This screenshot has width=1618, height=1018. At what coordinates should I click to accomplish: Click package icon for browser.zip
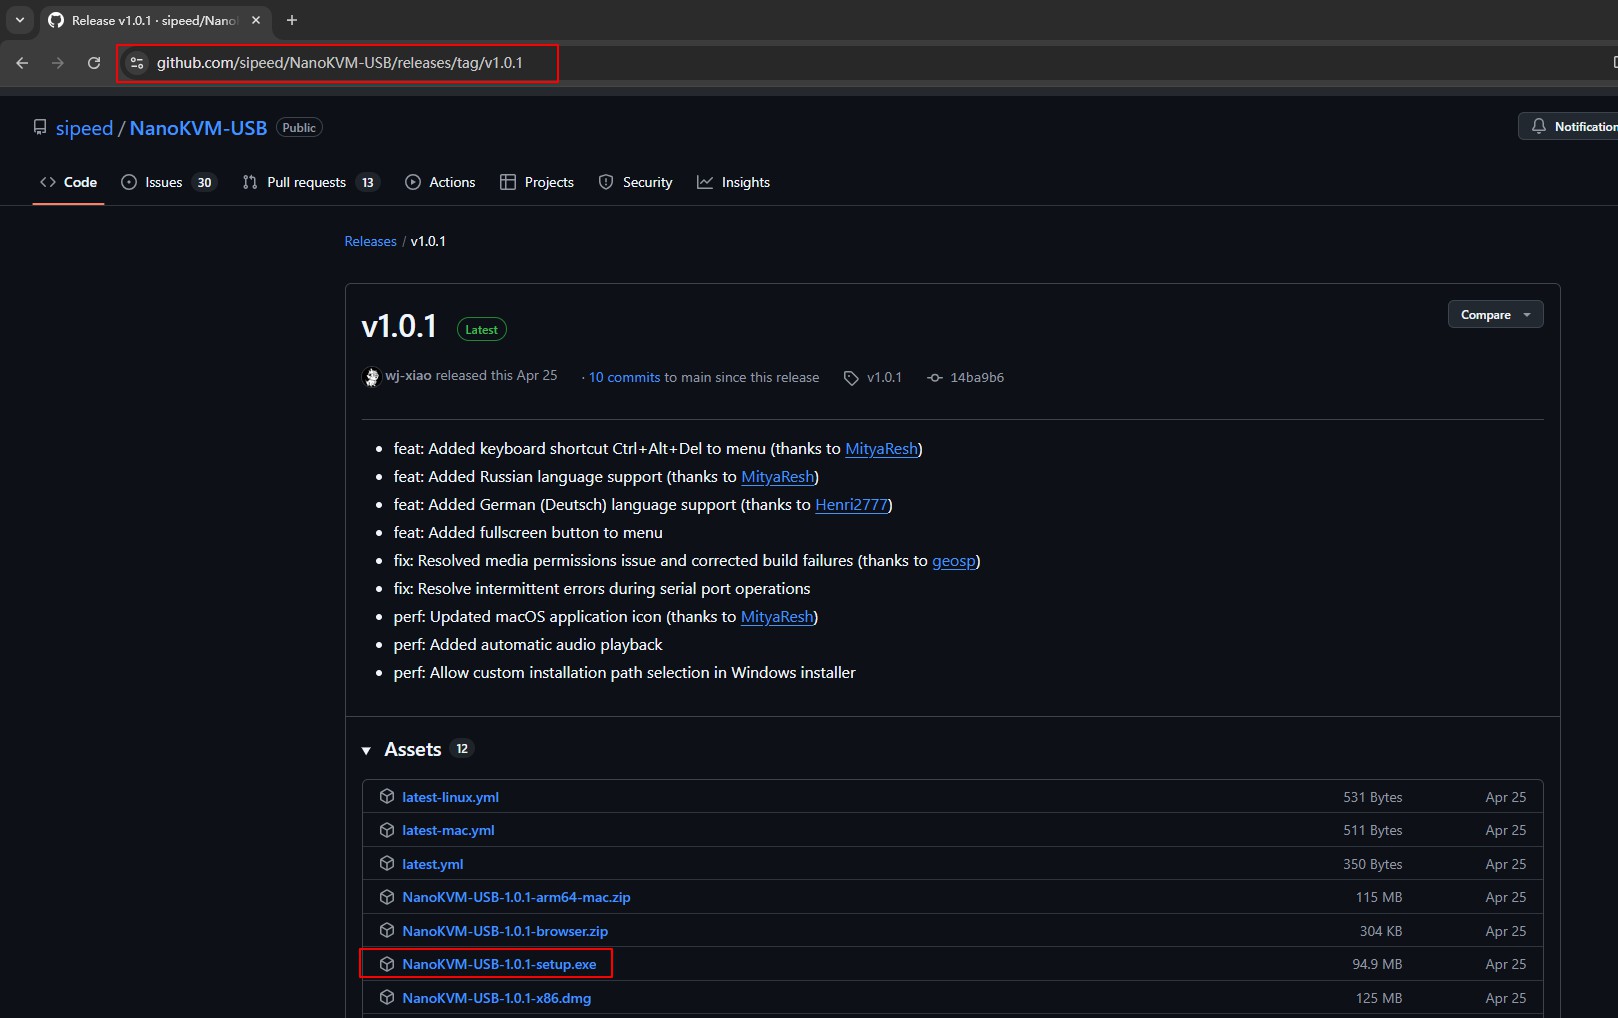(387, 931)
